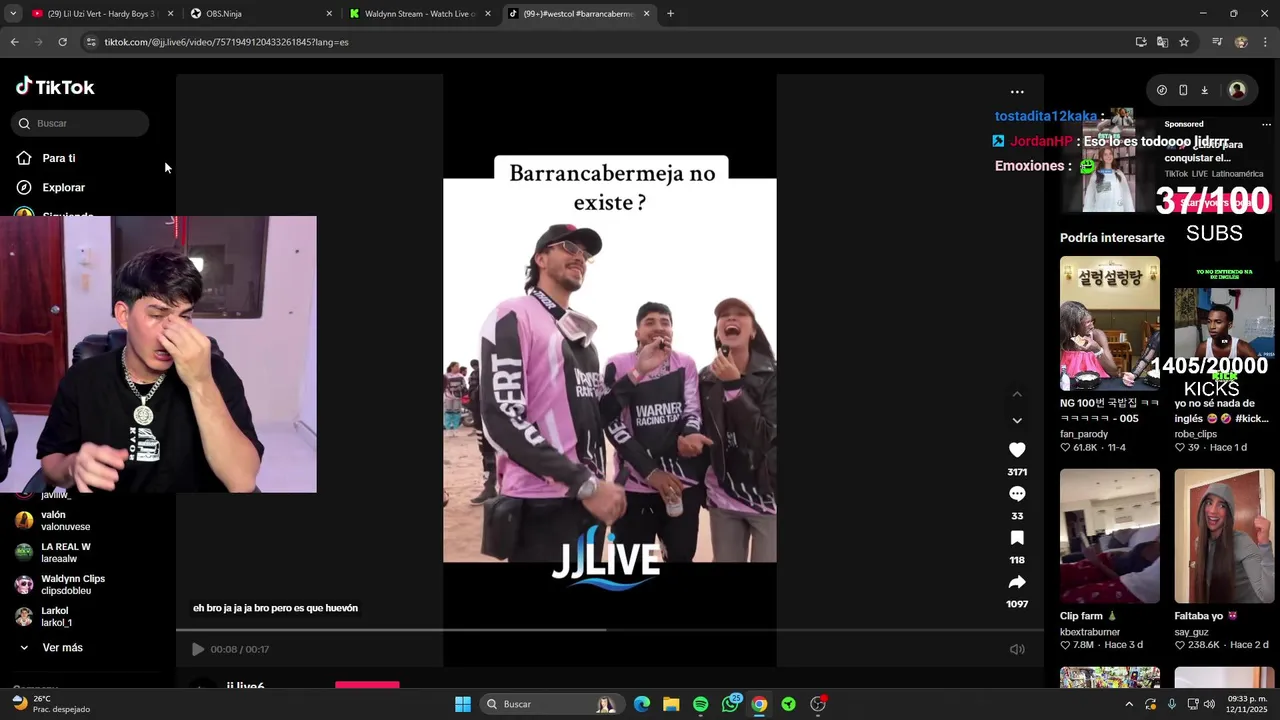Viewport: 1280px width, 720px height.
Task: Play the paused TikTok video
Action: click(198, 649)
